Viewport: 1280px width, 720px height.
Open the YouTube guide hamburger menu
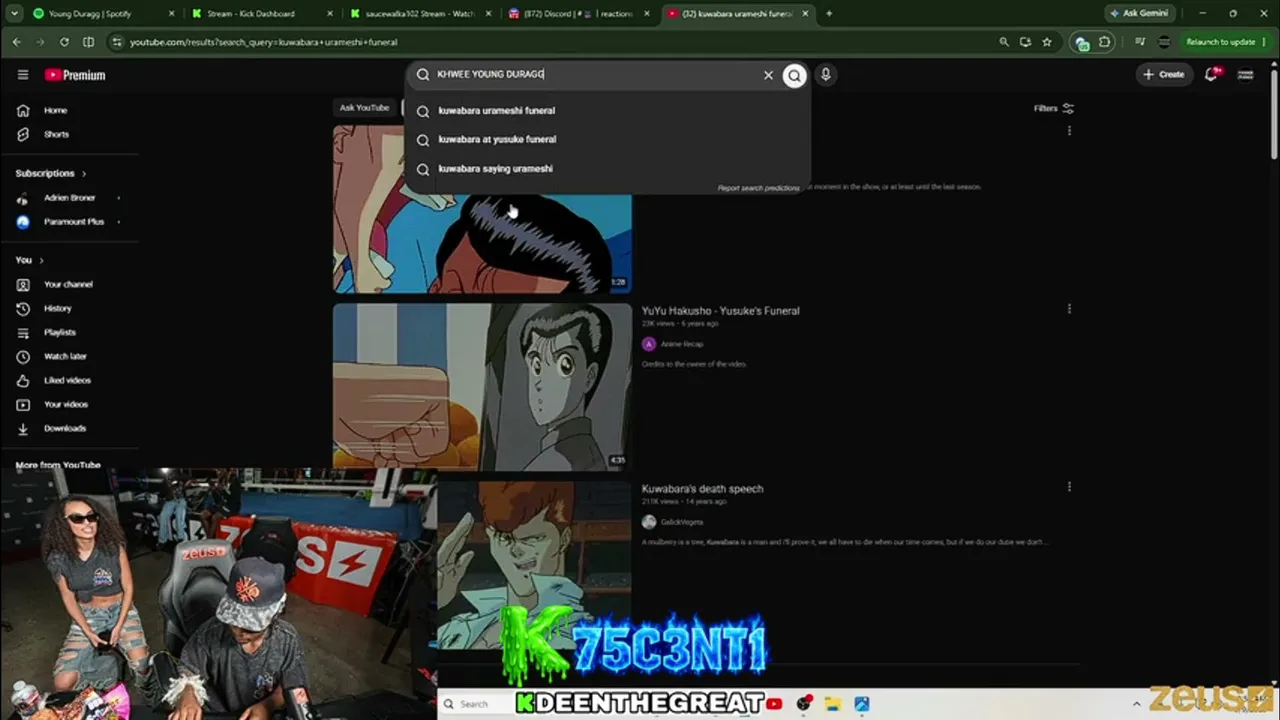(x=23, y=75)
